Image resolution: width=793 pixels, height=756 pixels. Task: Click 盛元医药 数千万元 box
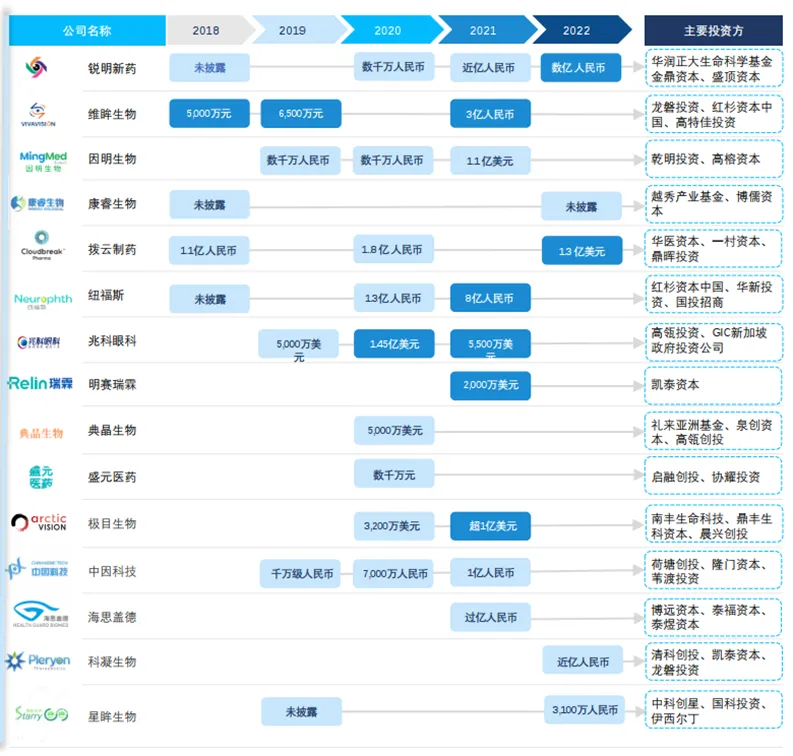click(x=394, y=474)
